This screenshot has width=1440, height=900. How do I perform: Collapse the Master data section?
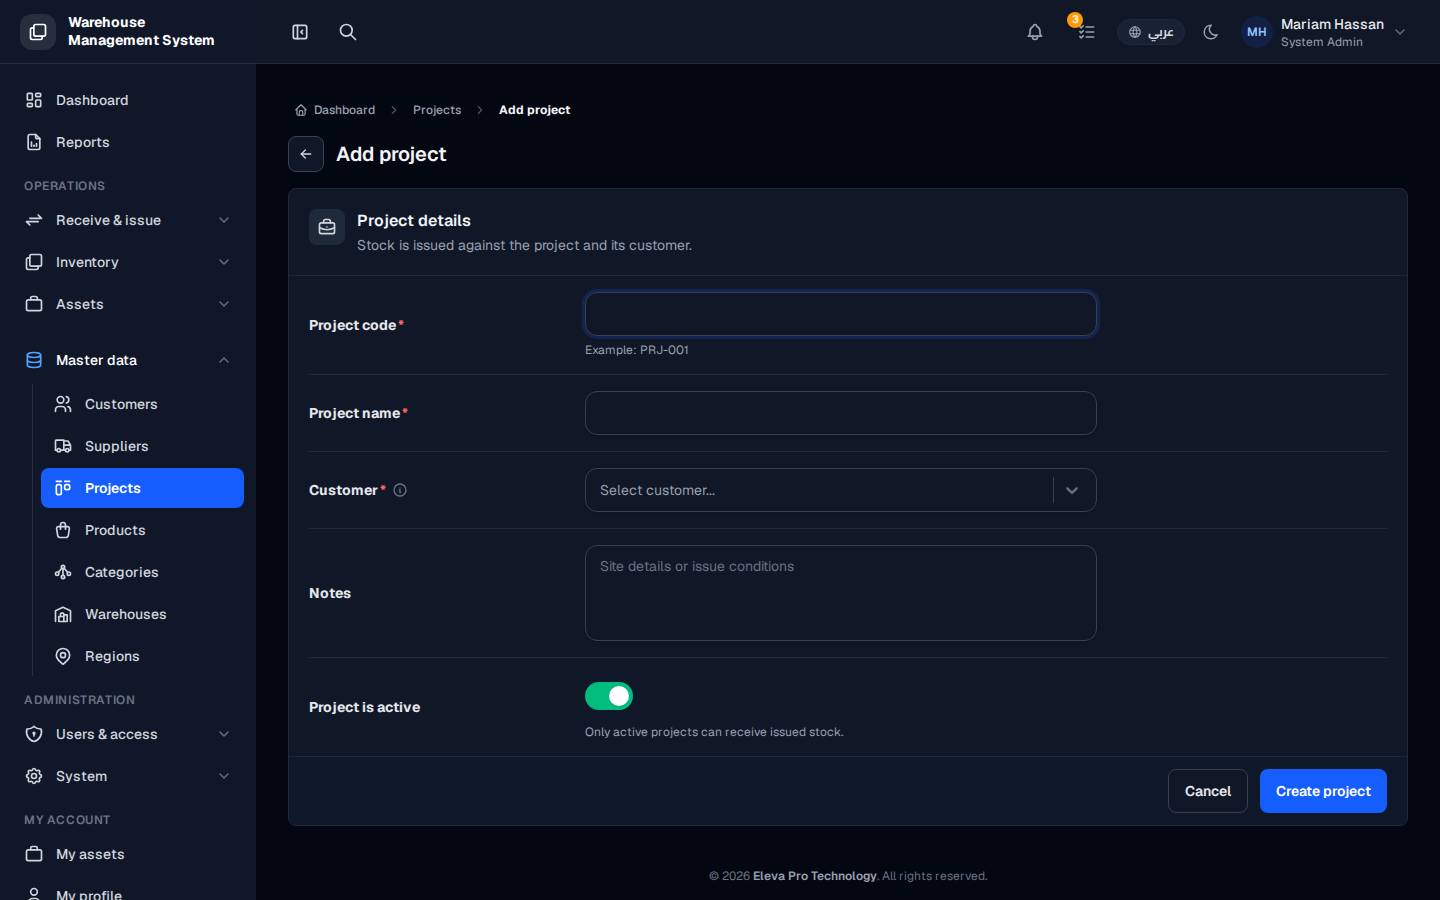[128, 360]
